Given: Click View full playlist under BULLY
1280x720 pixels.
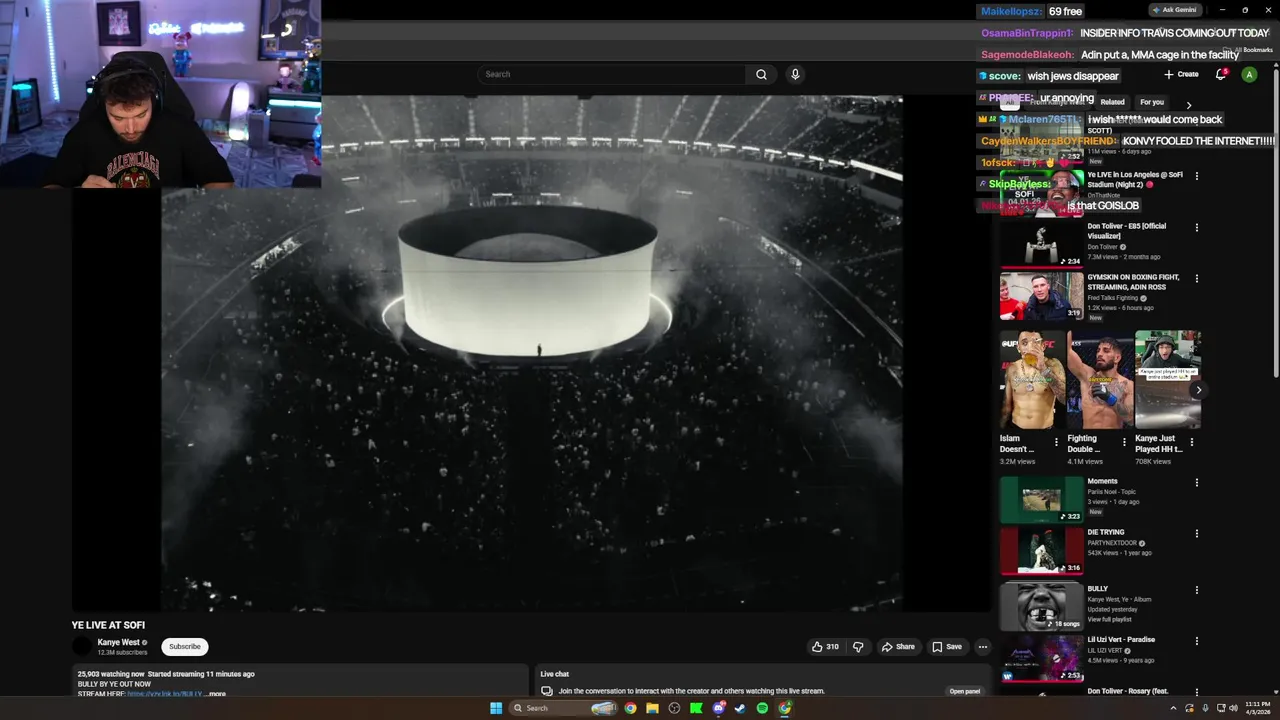Looking at the screenshot, I should (1110, 619).
